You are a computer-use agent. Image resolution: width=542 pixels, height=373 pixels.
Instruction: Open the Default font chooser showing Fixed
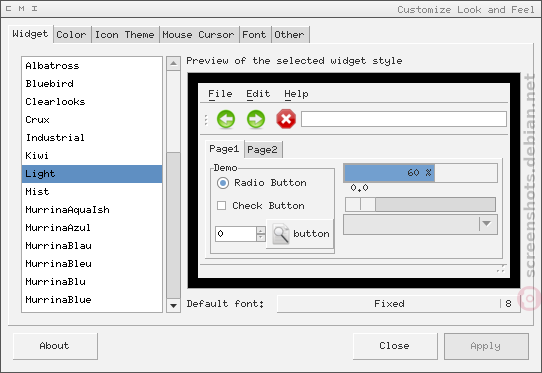tap(399, 304)
